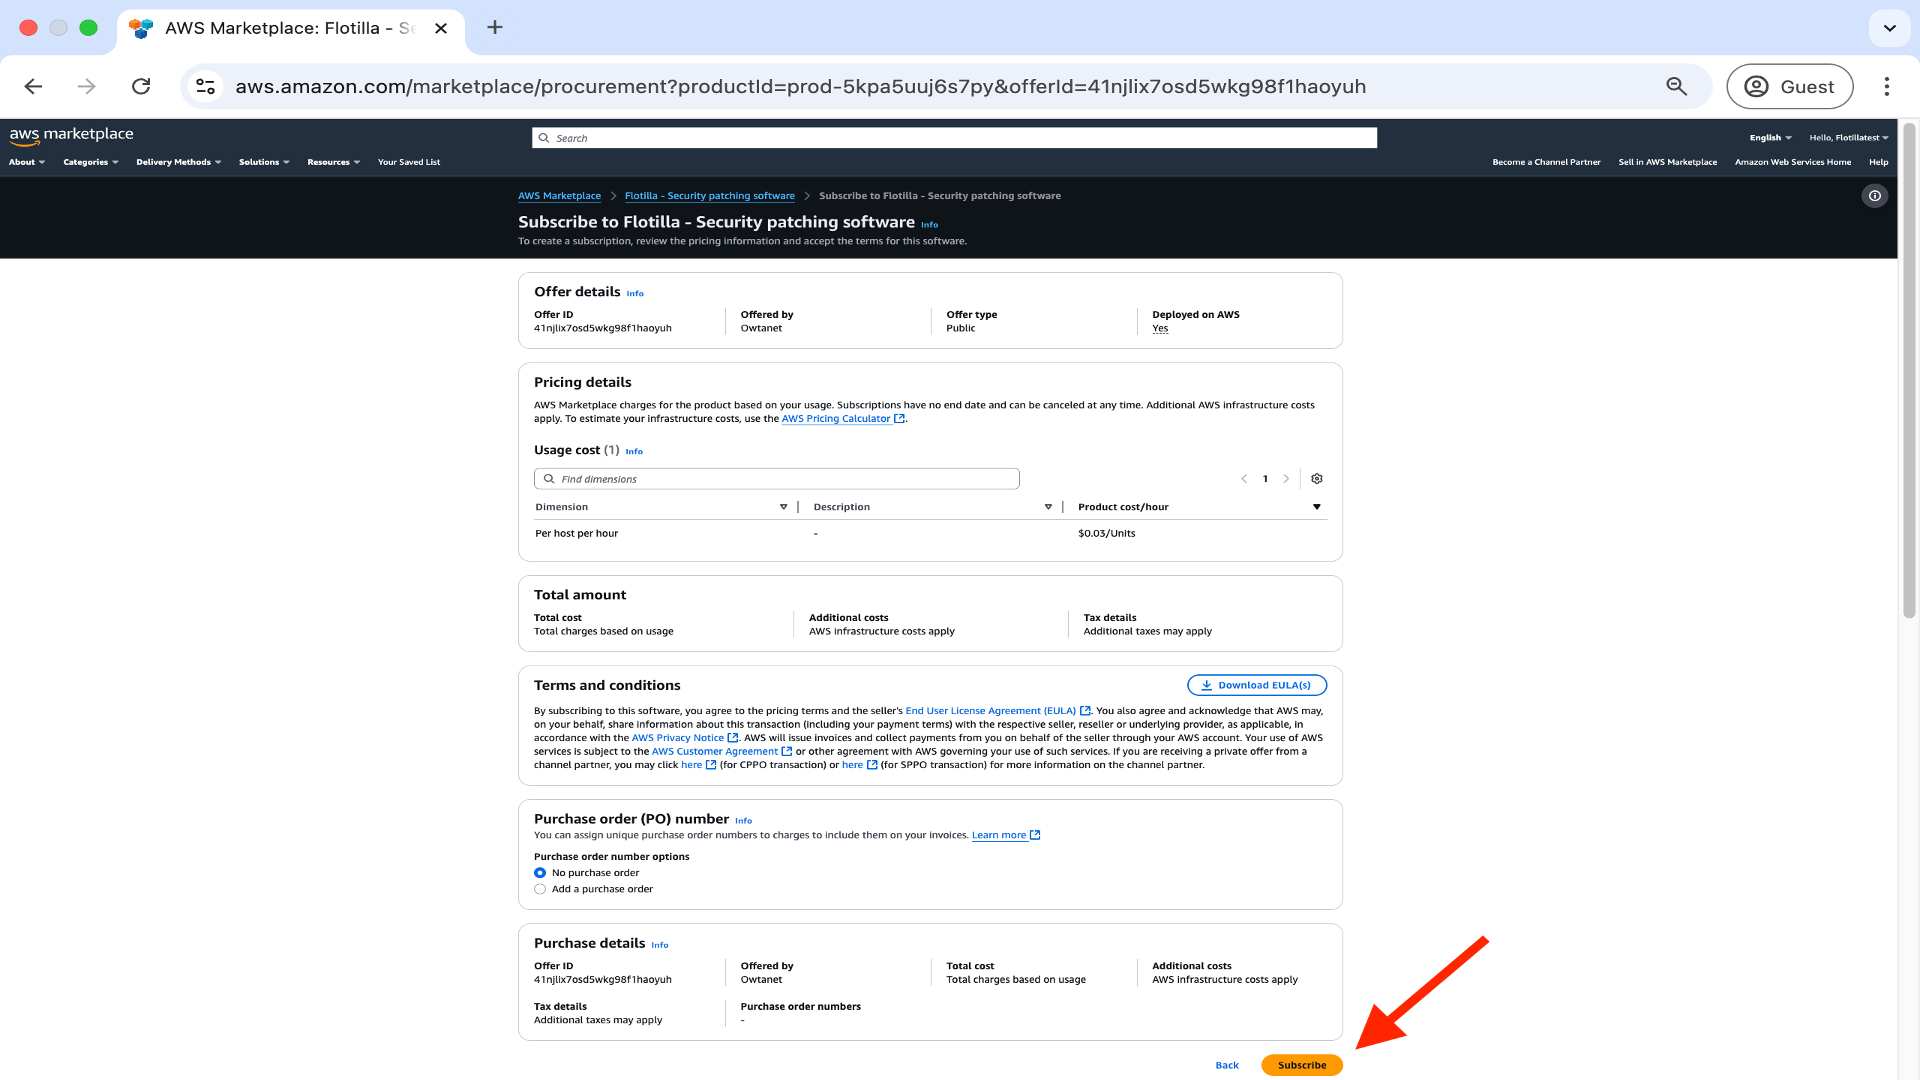Click the Download EULA(s) button
The width and height of the screenshot is (1920, 1080).
(x=1256, y=685)
